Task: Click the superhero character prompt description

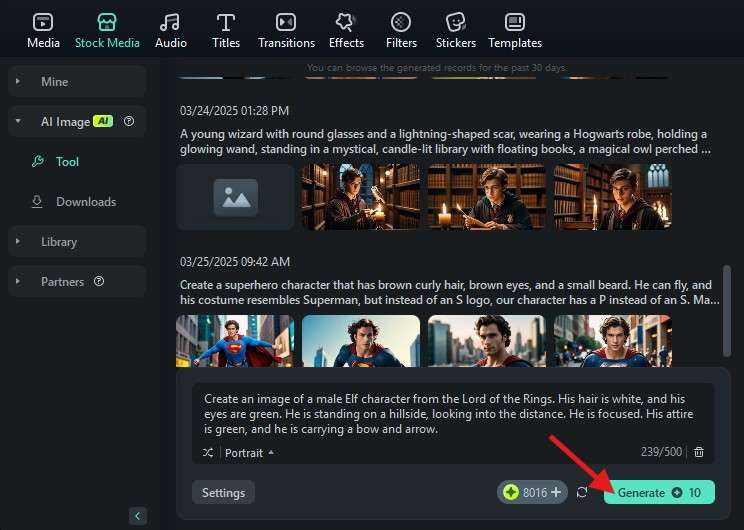Action: (x=449, y=292)
